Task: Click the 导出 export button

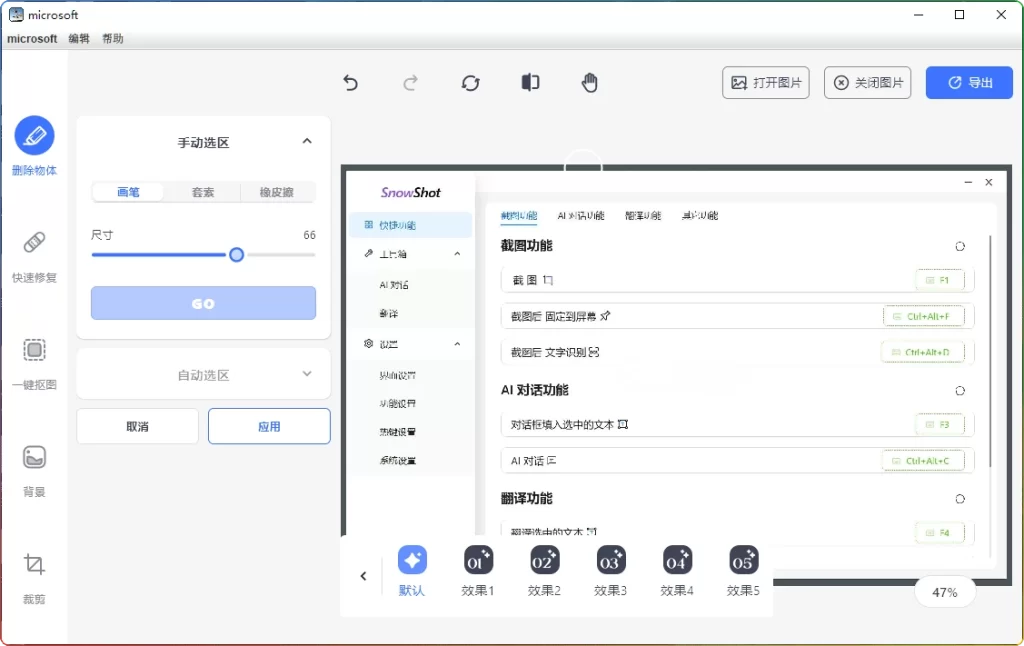Action: click(969, 83)
